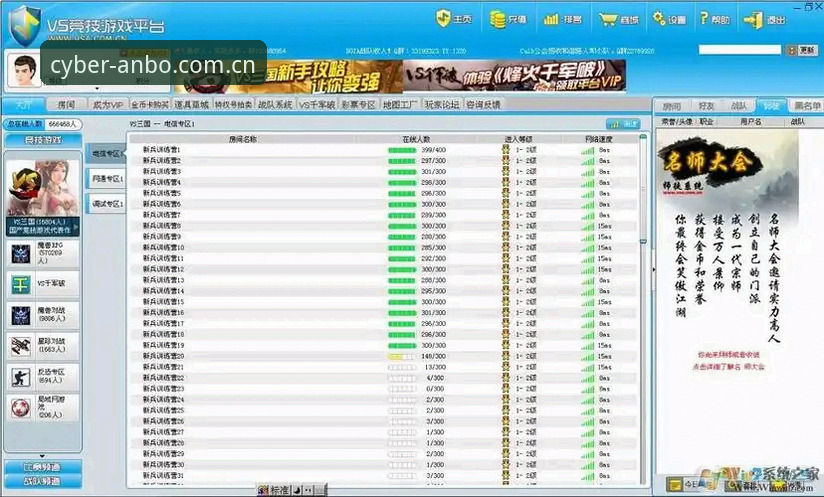Screen dimensions: 824x497
Task: Click the 退出 exit door icon
Action: point(753,20)
